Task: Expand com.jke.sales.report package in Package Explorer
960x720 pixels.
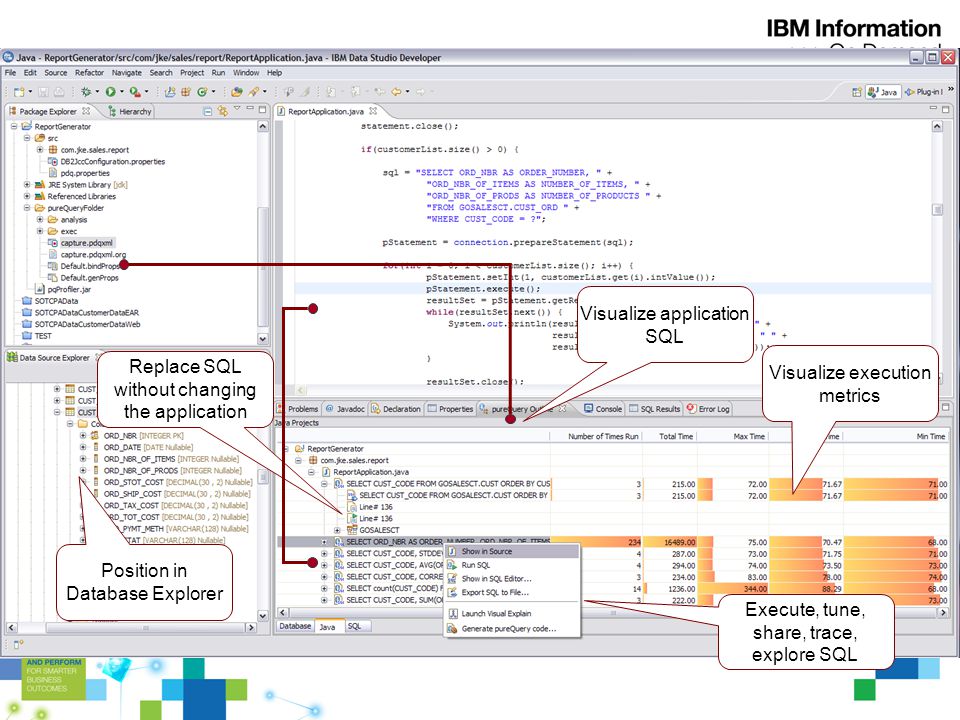Action: coord(40,149)
